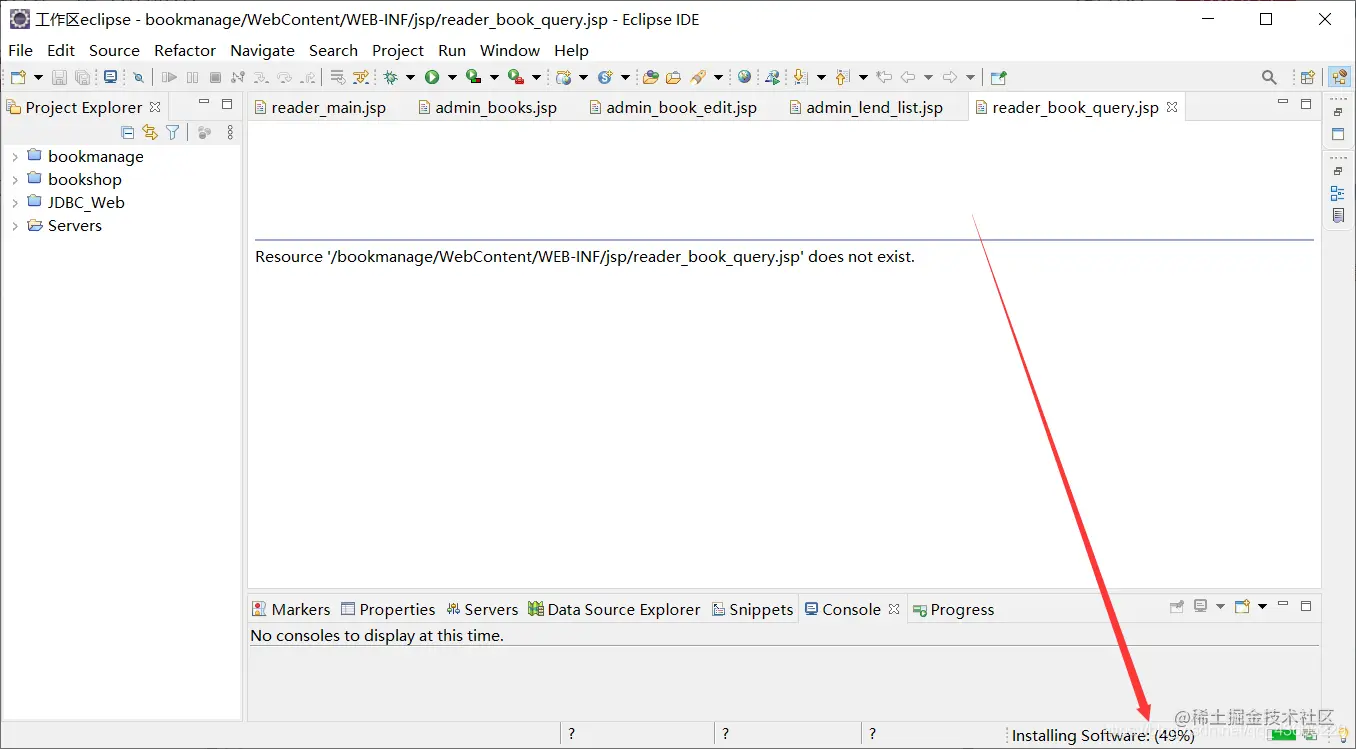Viewport: 1356px width, 749px height.
Task: Click the Save All toolbar icon
Action: 83,77
